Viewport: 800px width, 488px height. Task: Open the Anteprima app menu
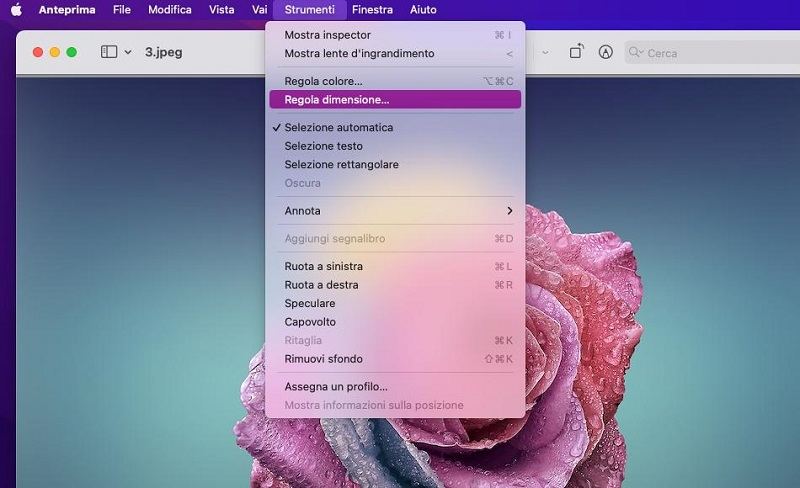pyautogui.click(x=67, y=10)
